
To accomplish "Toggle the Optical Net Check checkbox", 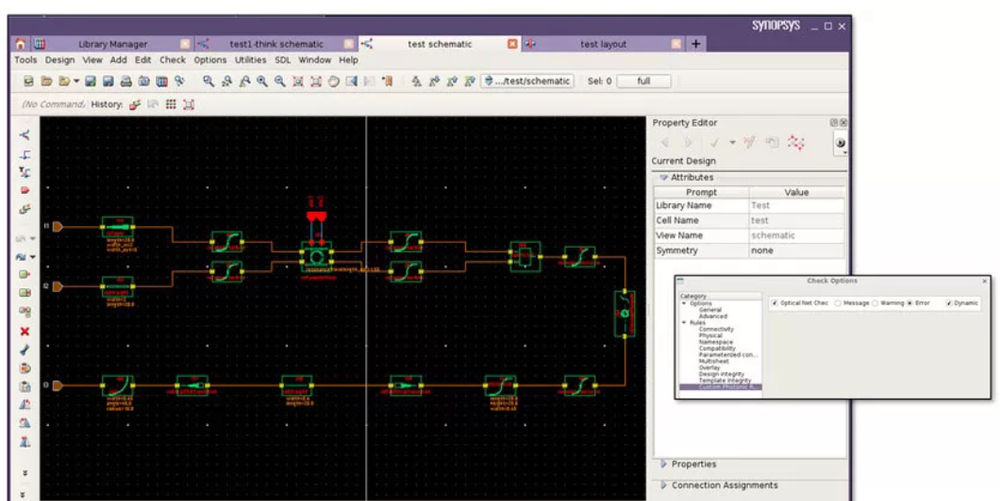I will 774,303.
